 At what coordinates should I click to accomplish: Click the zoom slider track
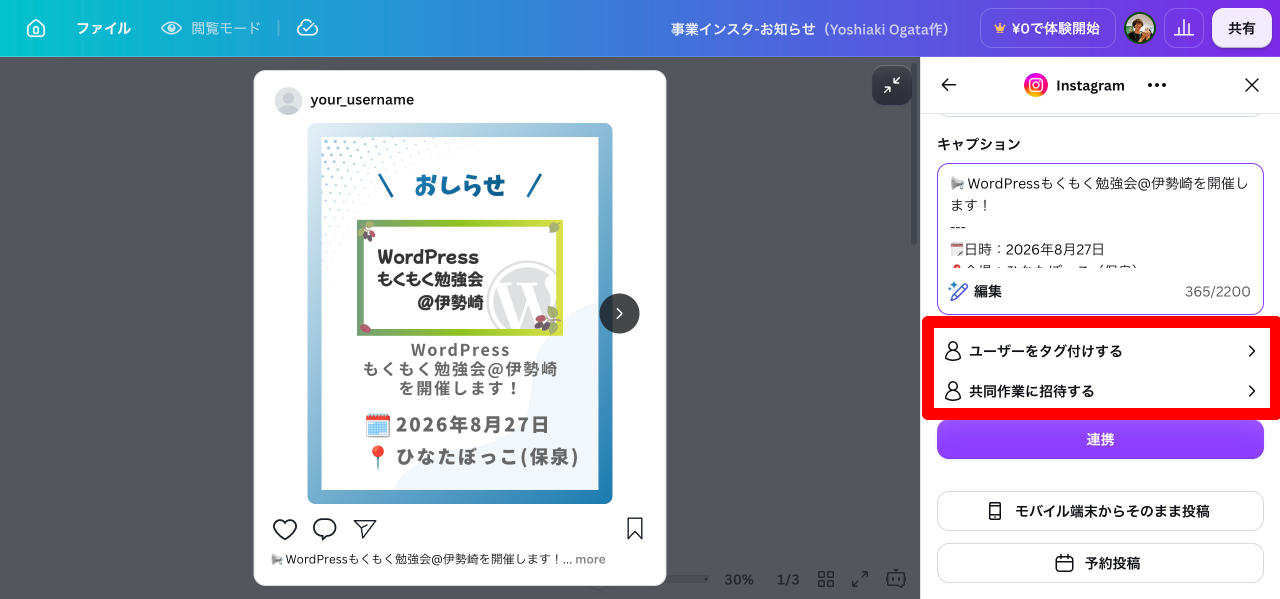688,579
